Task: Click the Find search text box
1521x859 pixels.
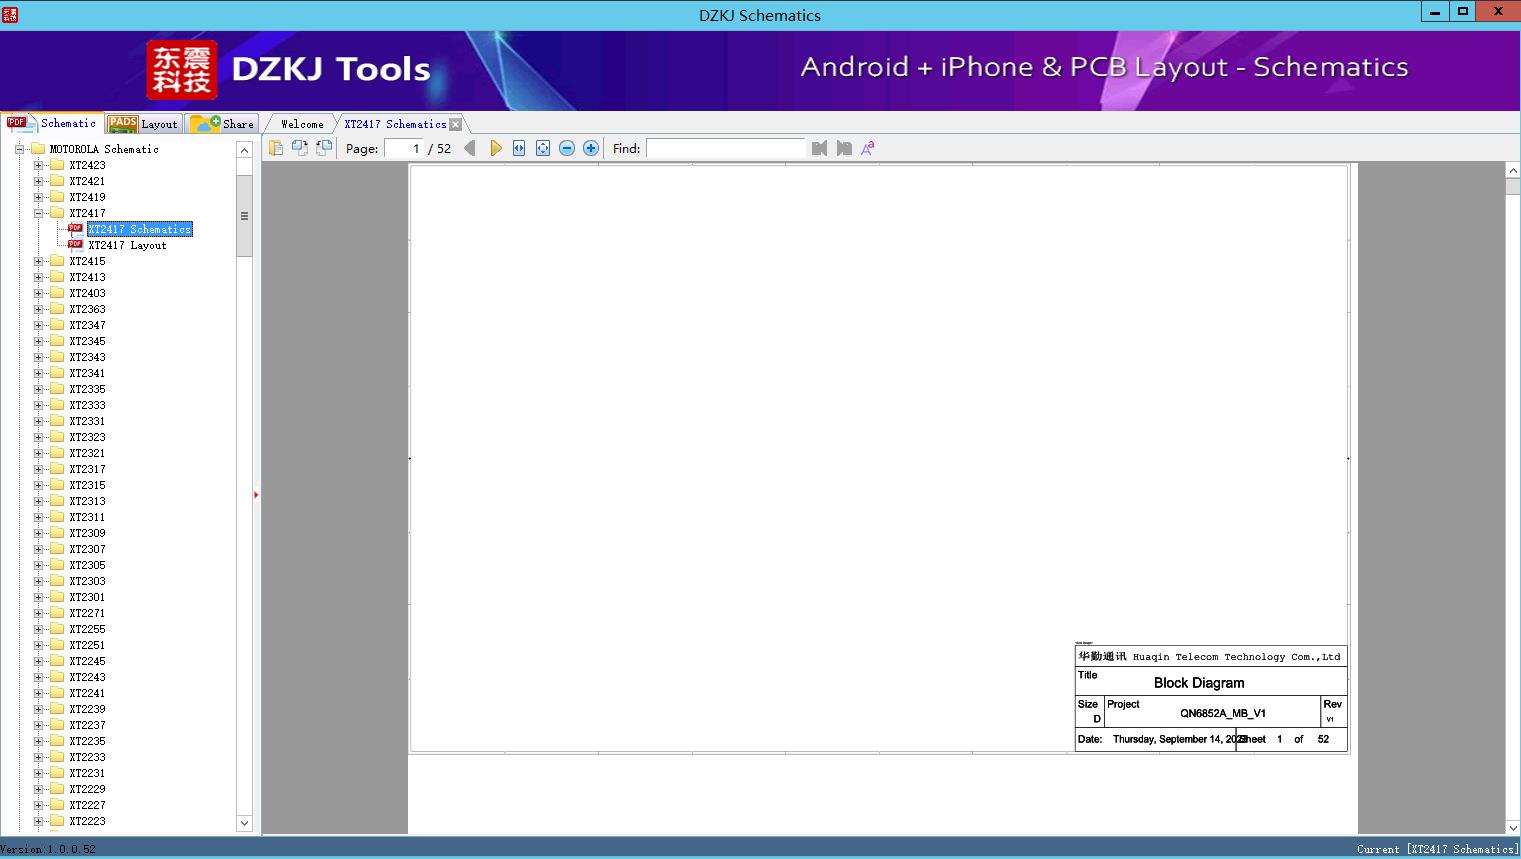Action: point(725,148)
